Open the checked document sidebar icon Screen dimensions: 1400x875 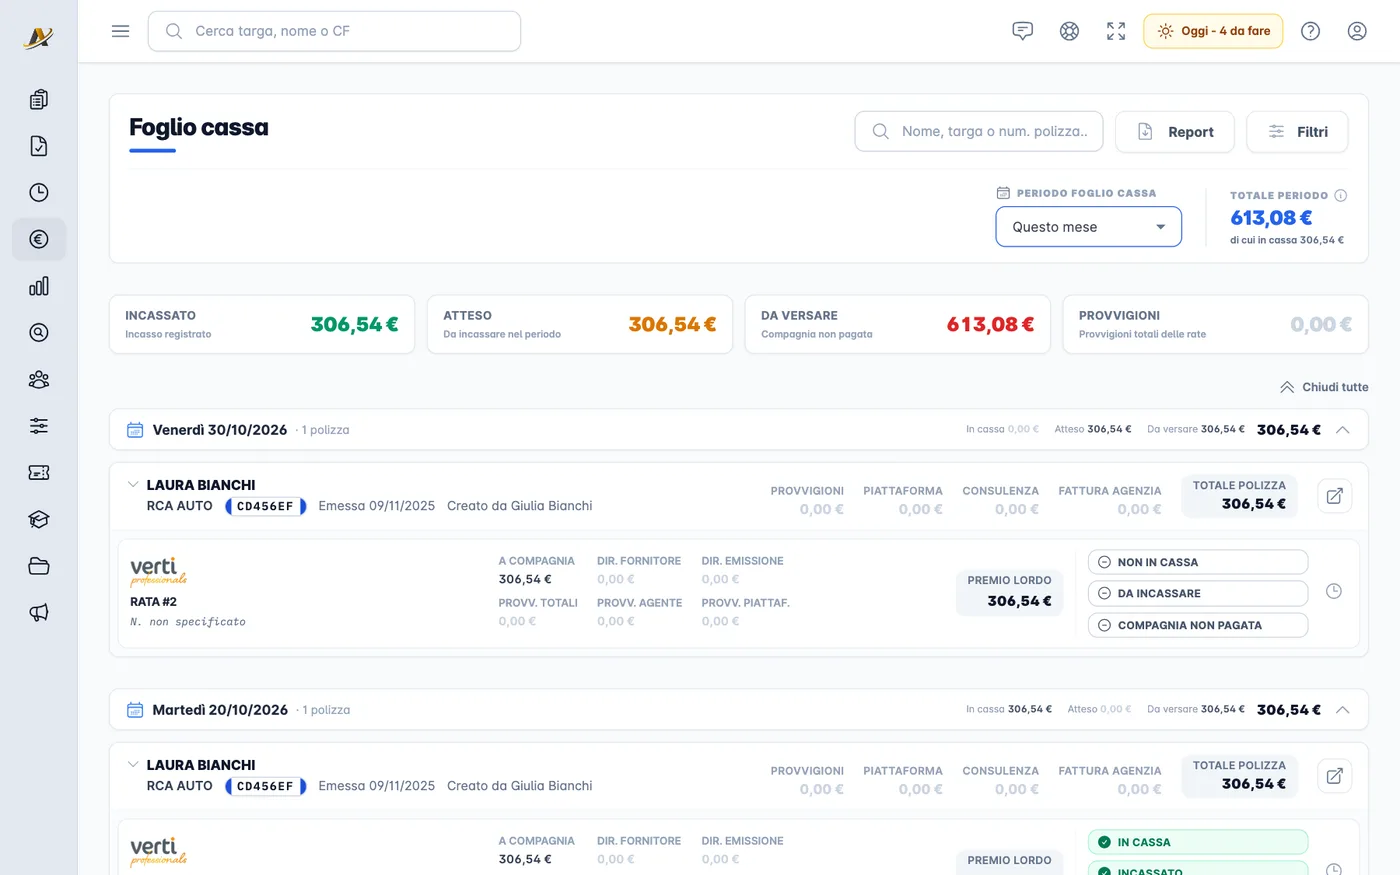coord(39,146)
